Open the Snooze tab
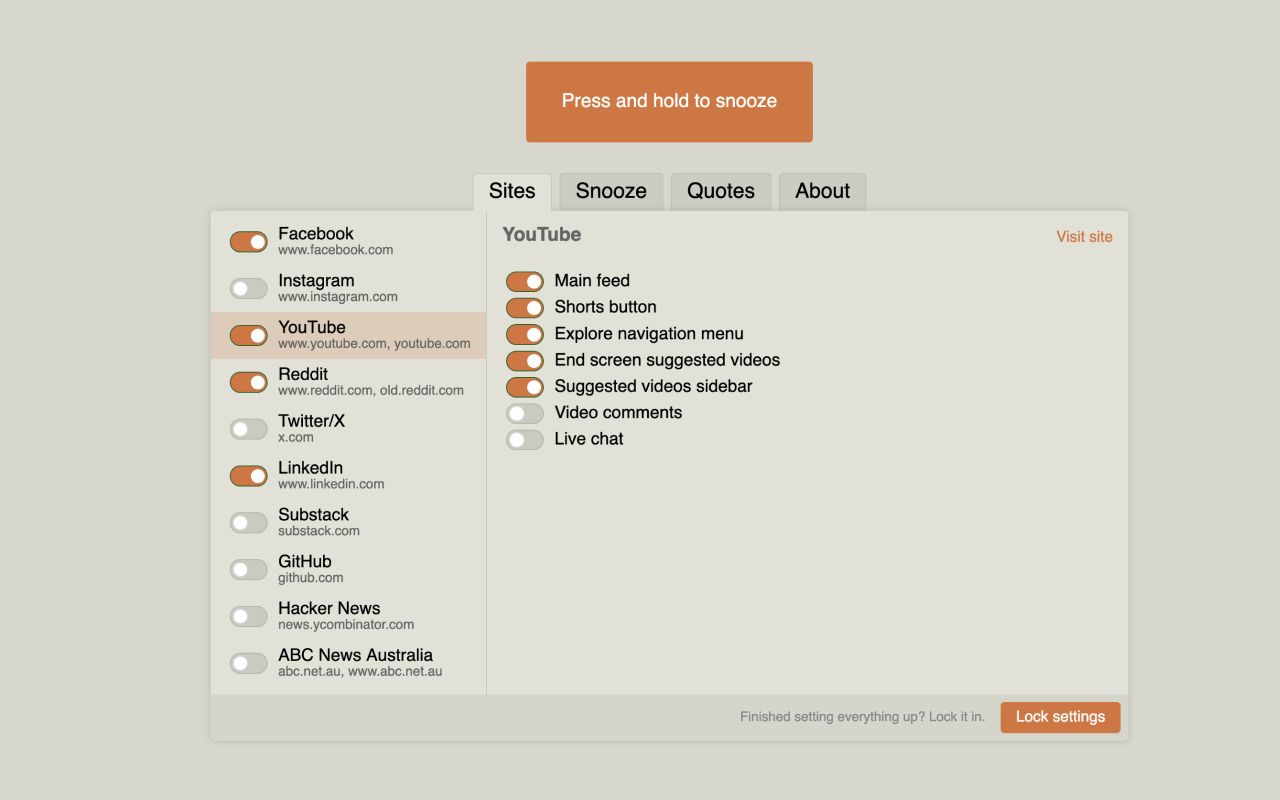This screenshot has width=1280, height=800. pos(611,191)
